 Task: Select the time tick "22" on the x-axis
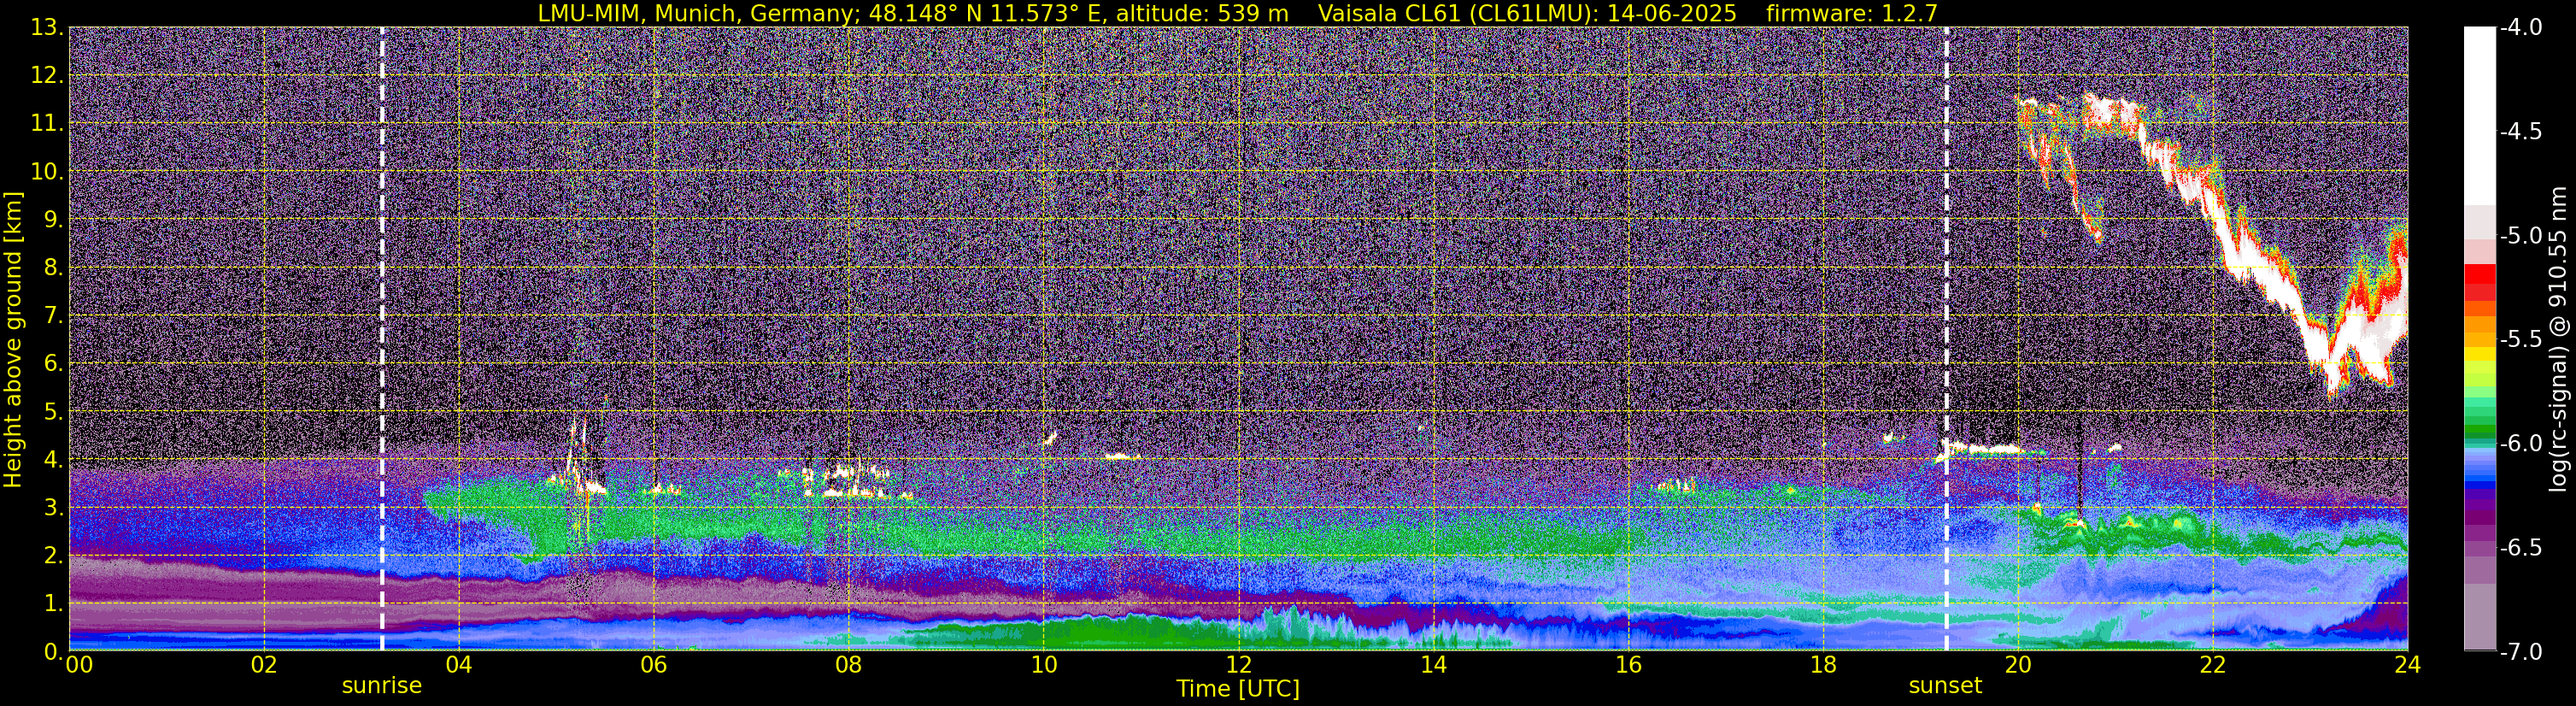click(2213, 665)
